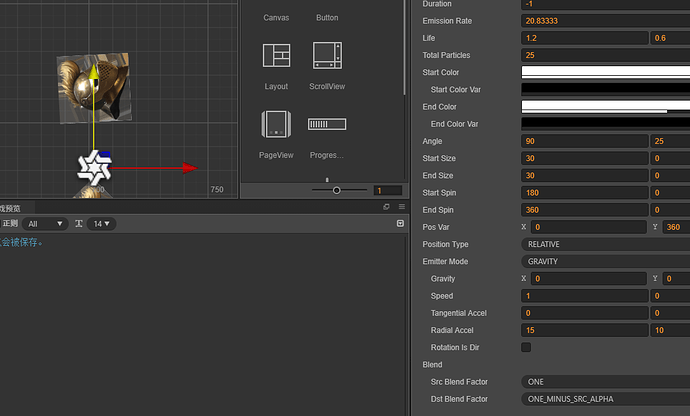The width and height of the screenshot is (690, 416).
Task: Select the ScrollView node icon
Action: point(327,57)
